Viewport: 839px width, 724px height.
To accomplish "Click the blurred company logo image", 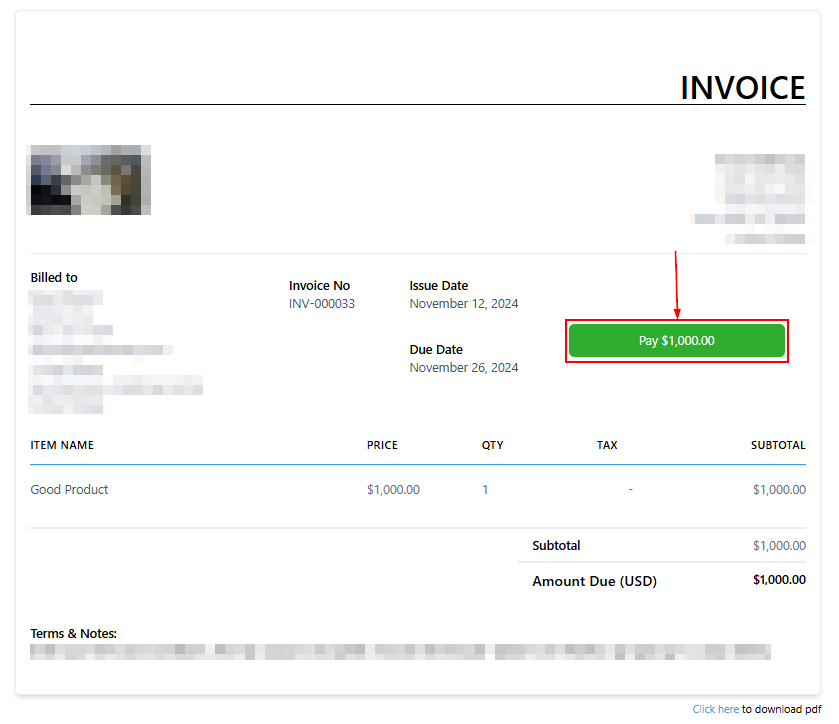I will click(89, 180).
